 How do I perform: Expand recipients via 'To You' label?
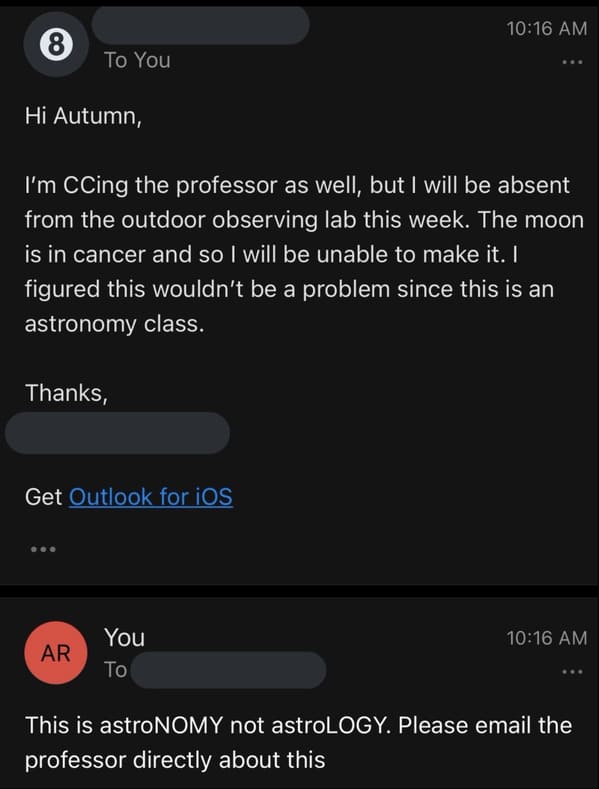[x=137, y=60]
